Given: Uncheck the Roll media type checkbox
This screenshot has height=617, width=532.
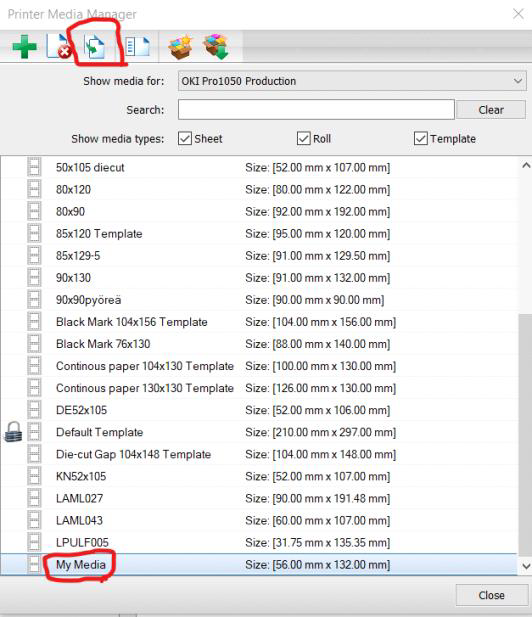Looking at the screenshot, I should pos(304,139).
